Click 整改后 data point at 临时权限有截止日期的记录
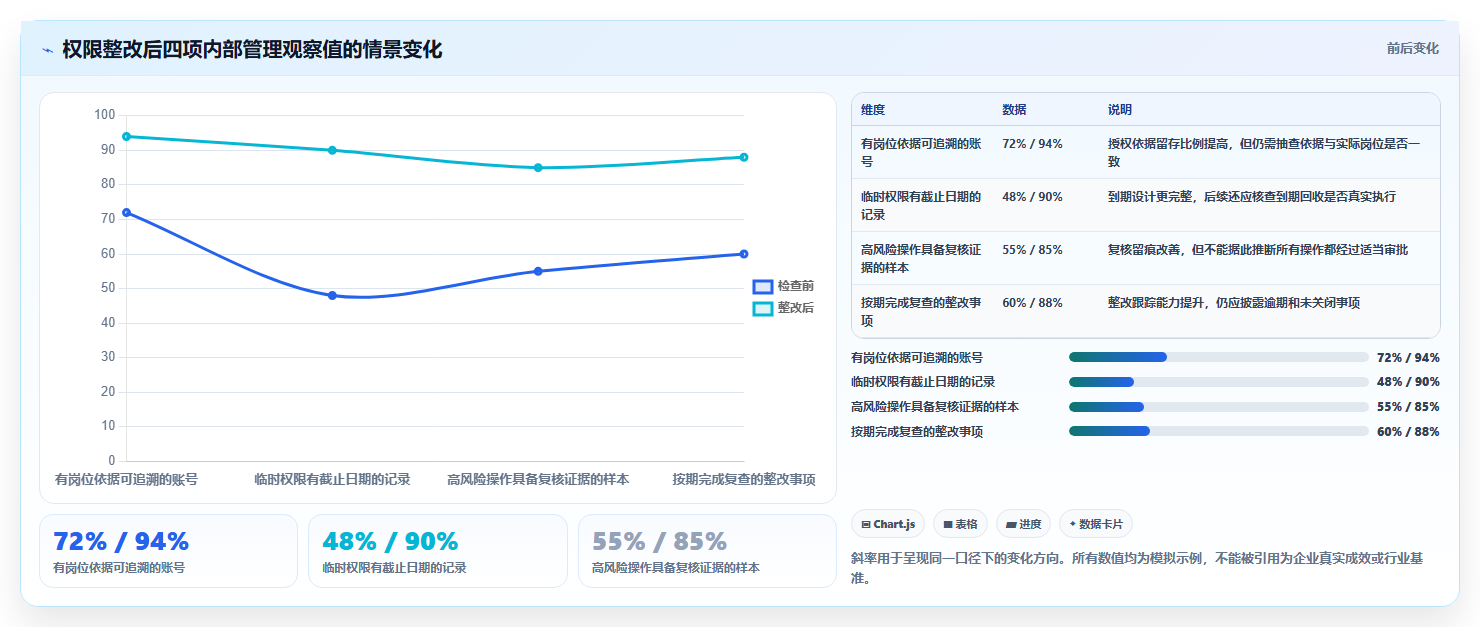 pos(332,150)
